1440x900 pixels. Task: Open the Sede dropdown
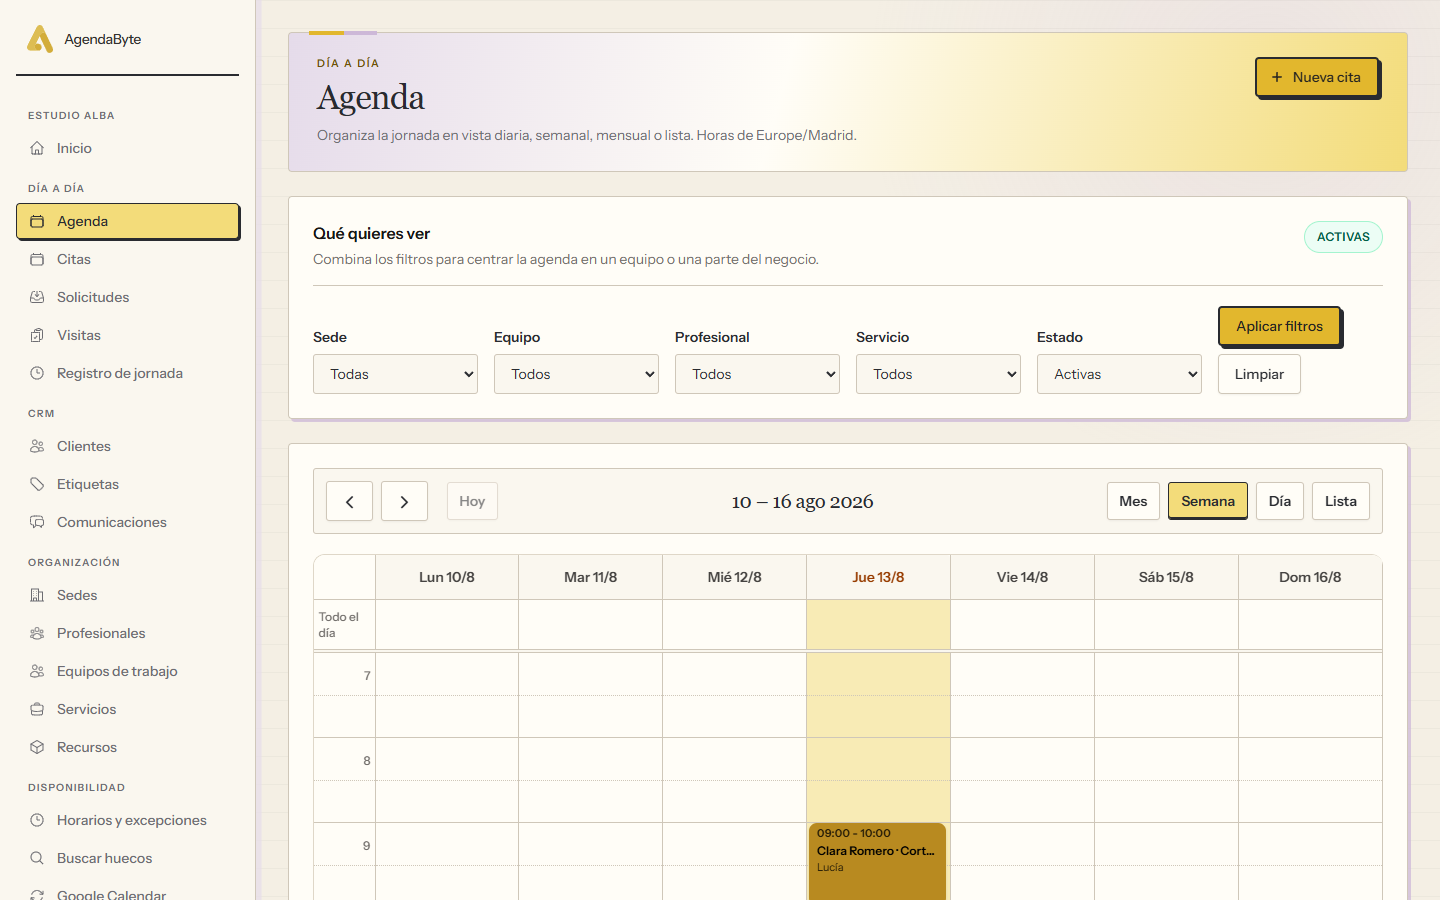click(395, 374)
